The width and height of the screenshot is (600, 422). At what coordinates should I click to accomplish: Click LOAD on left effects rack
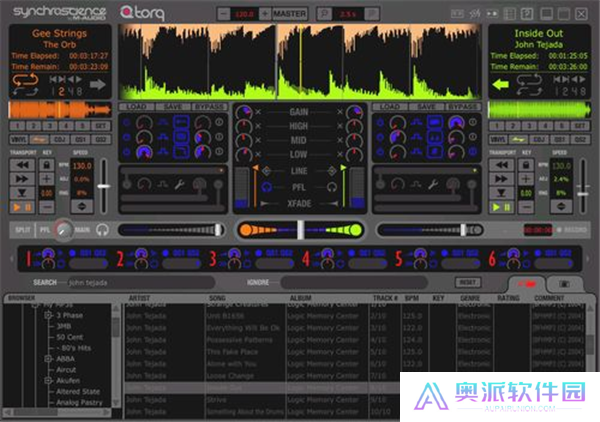click(137, 107)
